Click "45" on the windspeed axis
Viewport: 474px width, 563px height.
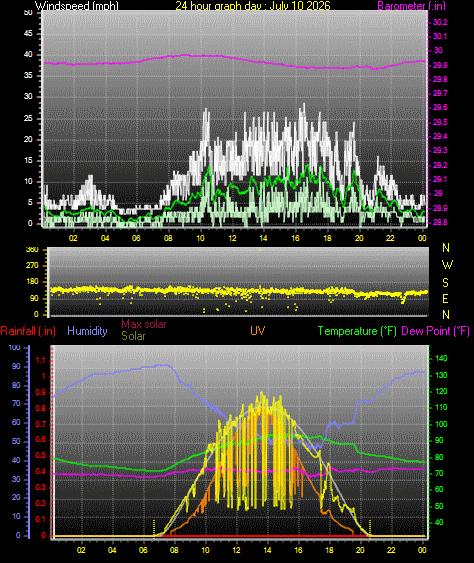(x=28, y=34)
